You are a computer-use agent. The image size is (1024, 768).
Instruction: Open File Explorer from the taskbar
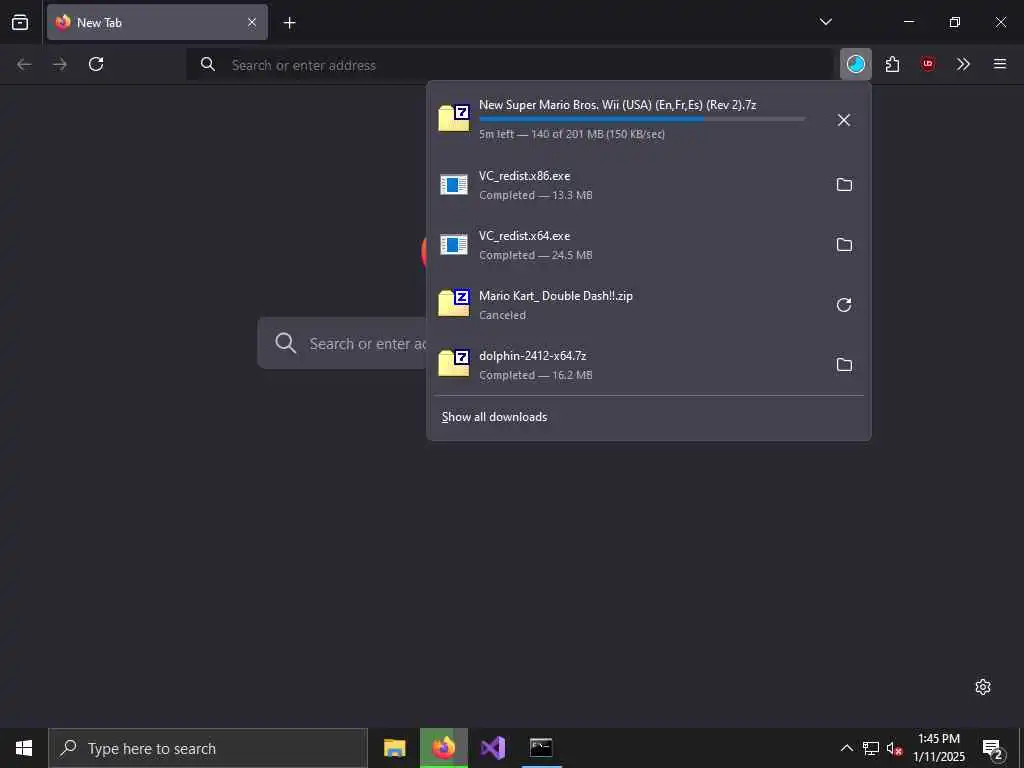pos(394,748)
